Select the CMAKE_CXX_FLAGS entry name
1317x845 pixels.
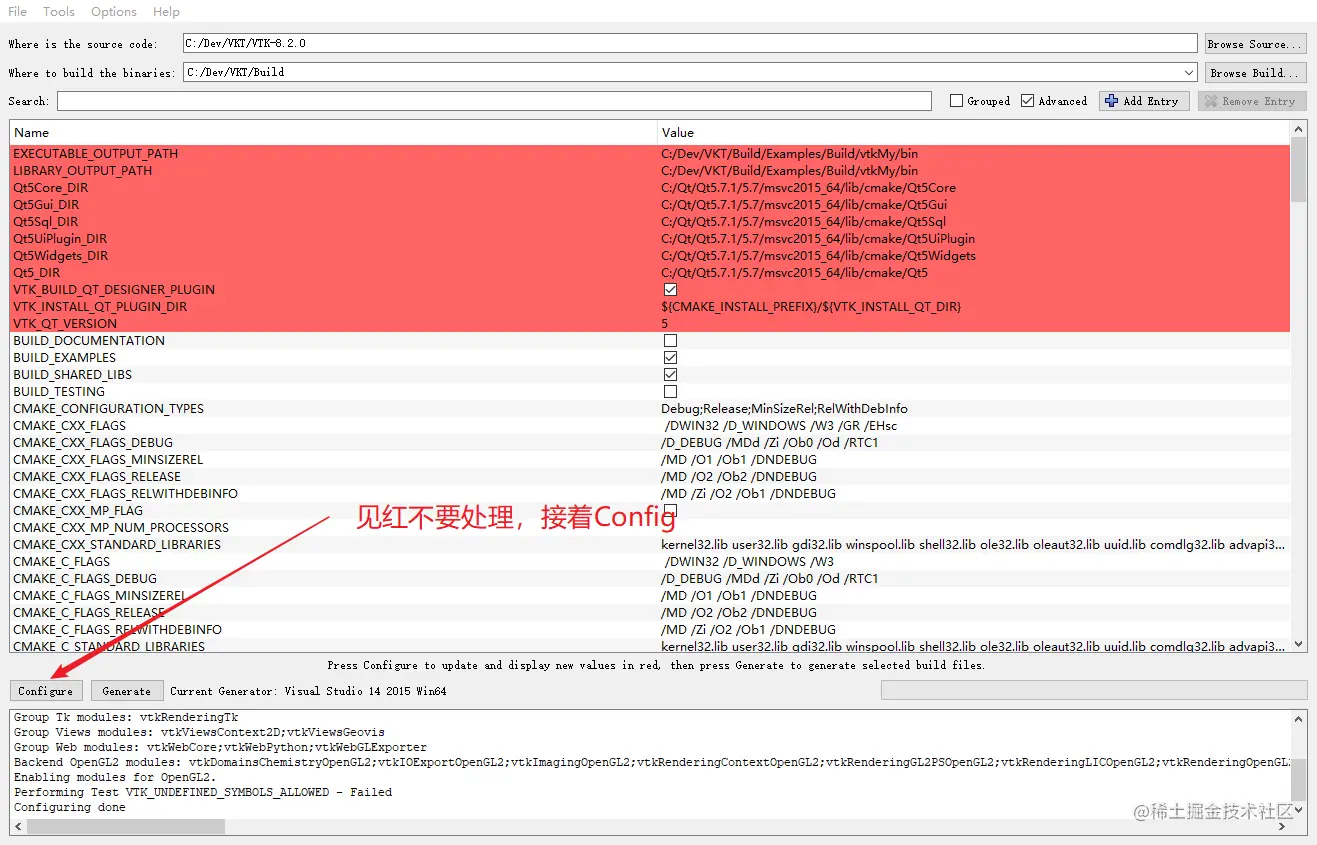pyautogui.click(x=69, y=426)
